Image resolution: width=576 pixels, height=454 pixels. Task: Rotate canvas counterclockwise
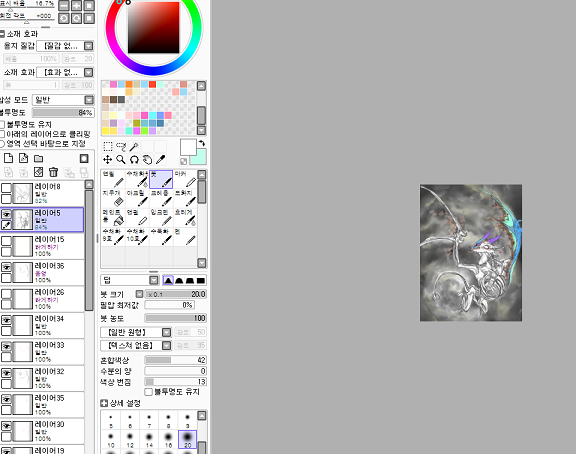(x=64, y=18)
